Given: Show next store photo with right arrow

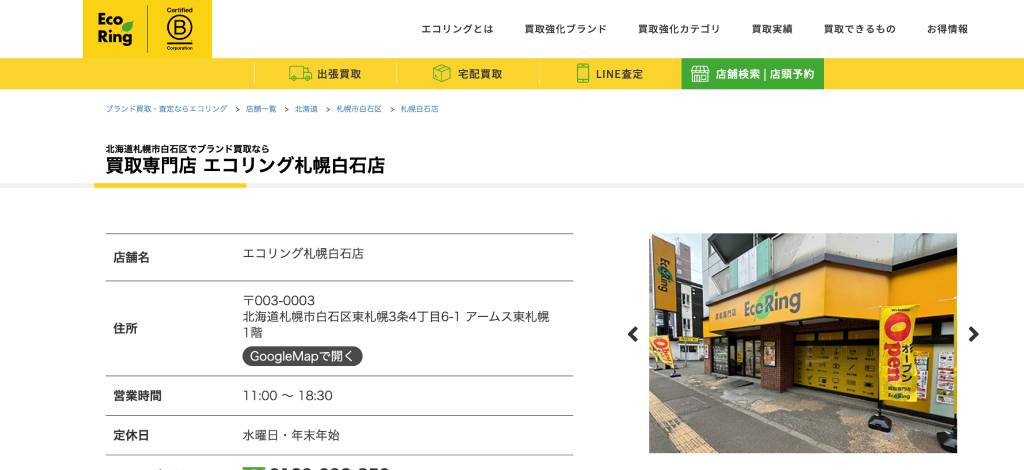Looking at the screenshot, I should point(973,334).
